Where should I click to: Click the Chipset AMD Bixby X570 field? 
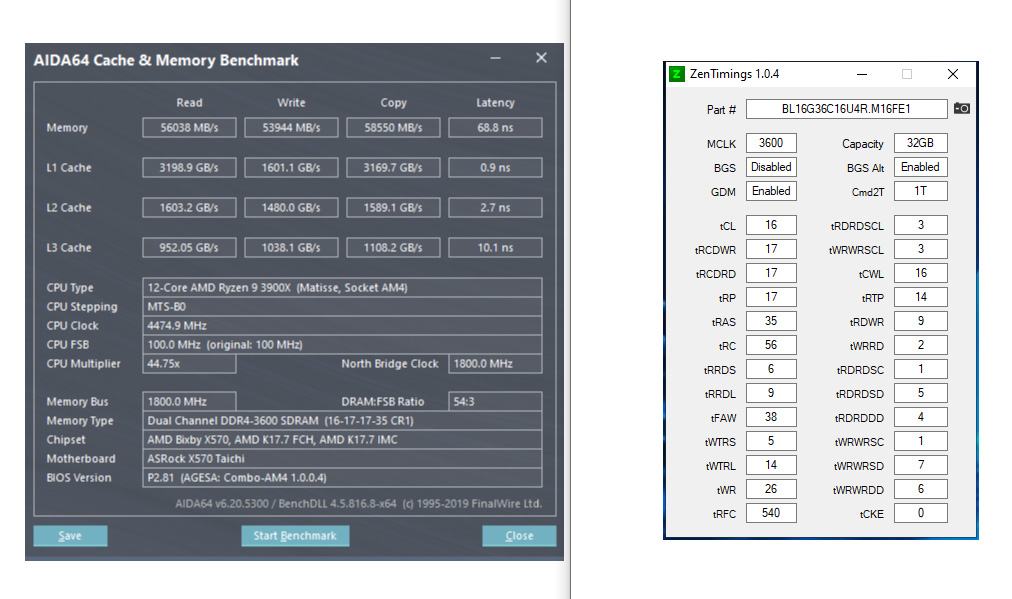[342, 440]
